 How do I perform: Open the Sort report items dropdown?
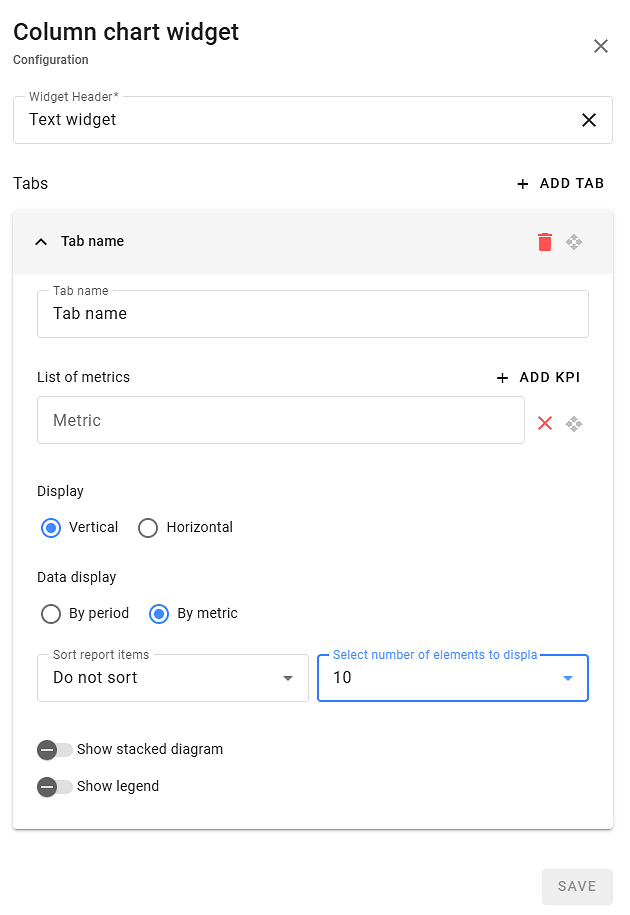click(x=172, y=678)
